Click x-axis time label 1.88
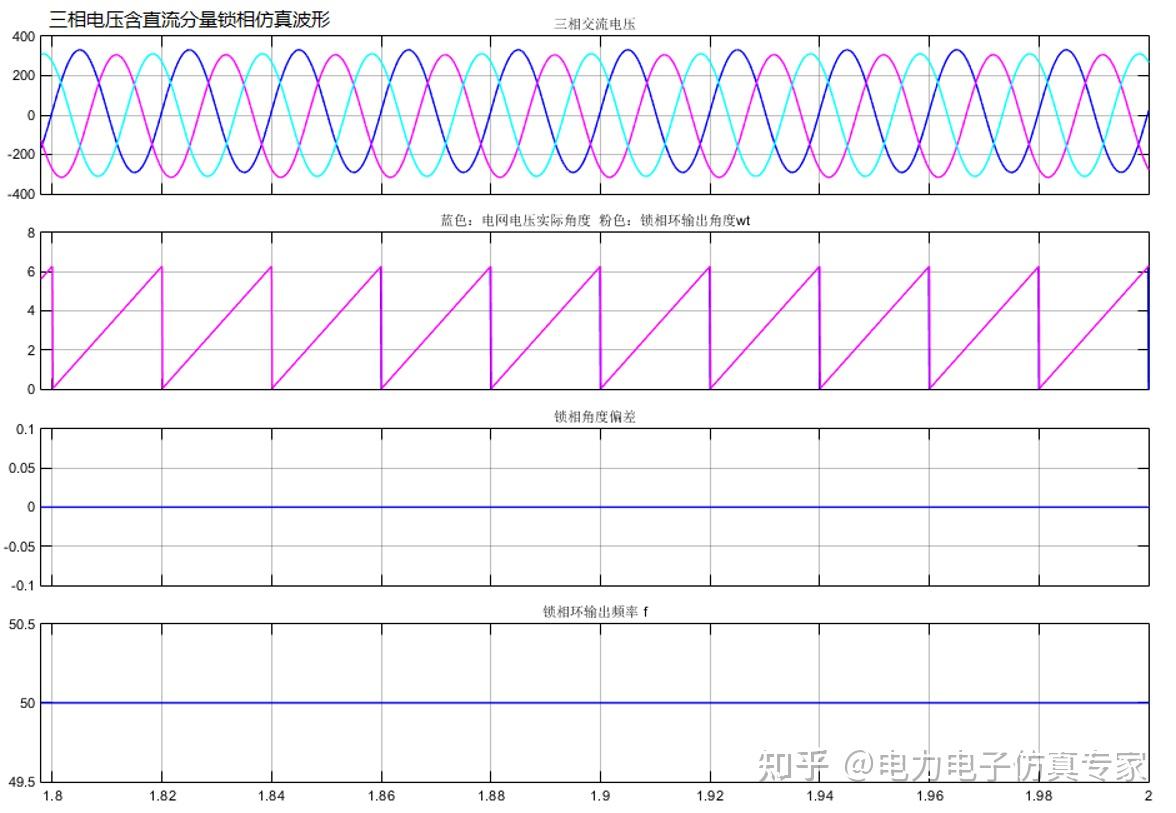 (490, 796)
